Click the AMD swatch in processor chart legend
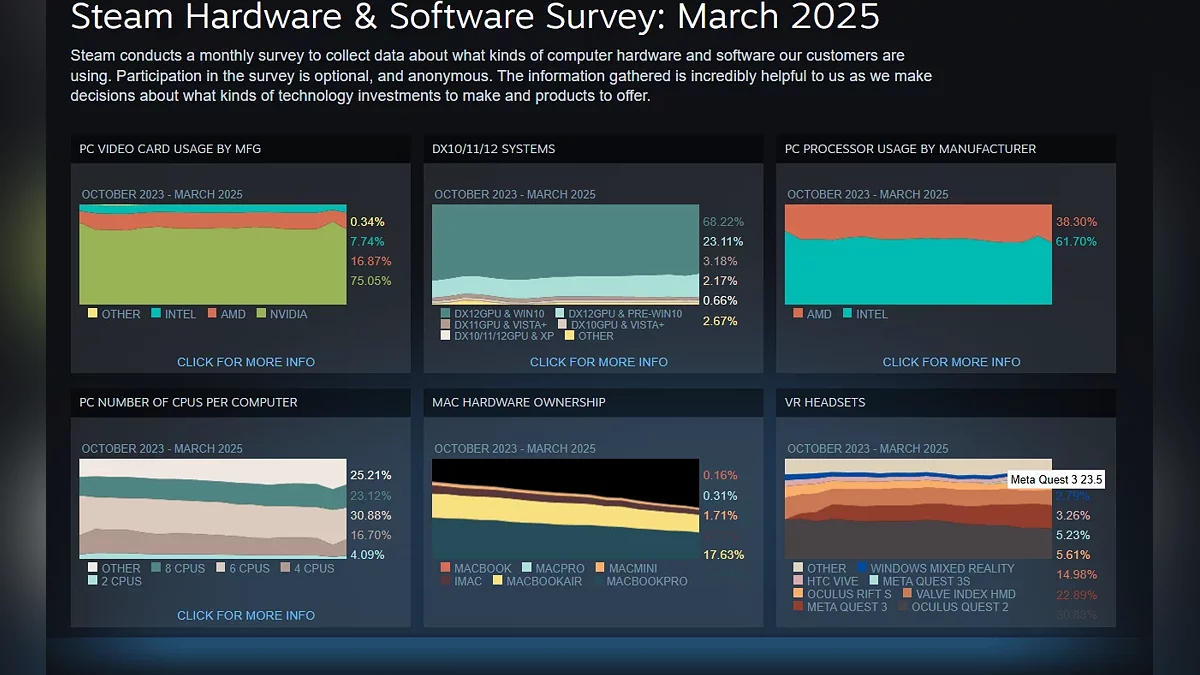The image size is (1200, 675). point(798,314)
